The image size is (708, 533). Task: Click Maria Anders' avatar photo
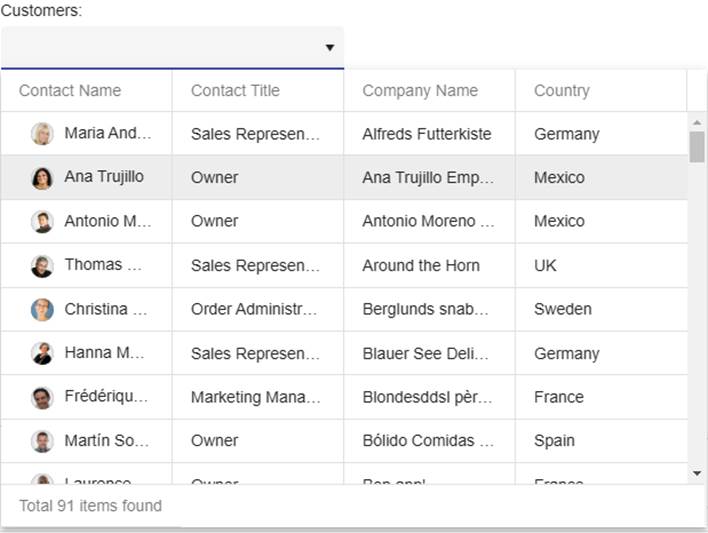(42, 134)
